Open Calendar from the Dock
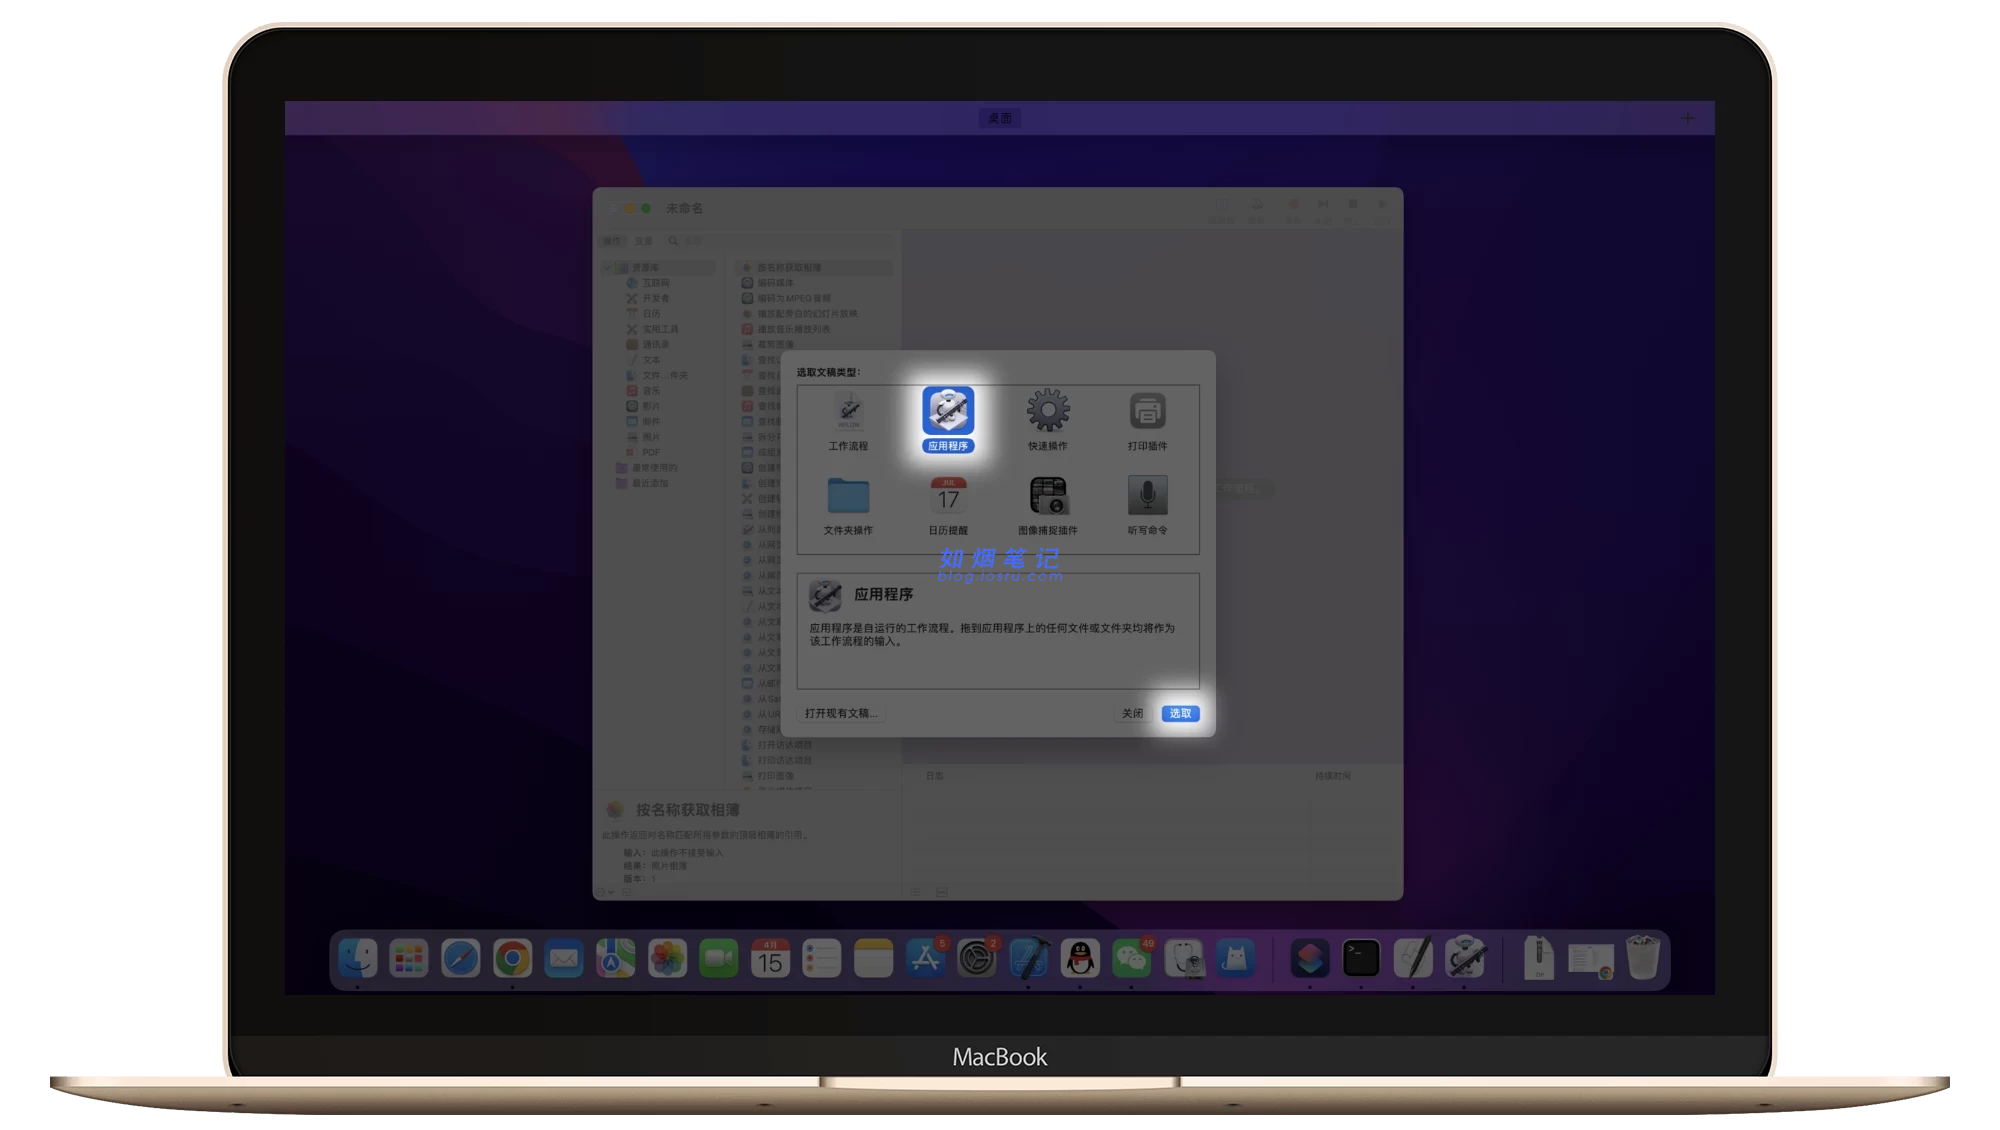 tap(770, 959)
